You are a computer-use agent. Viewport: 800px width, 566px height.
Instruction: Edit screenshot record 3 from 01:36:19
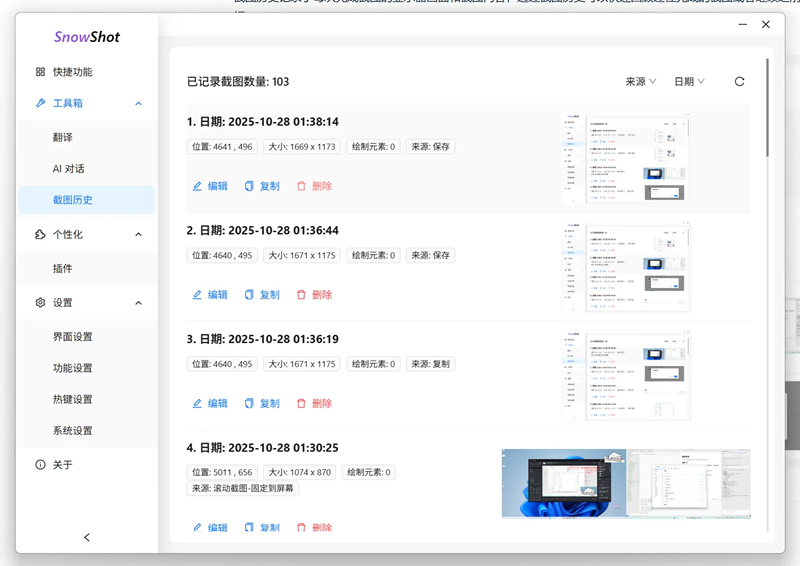coord(210,403)
